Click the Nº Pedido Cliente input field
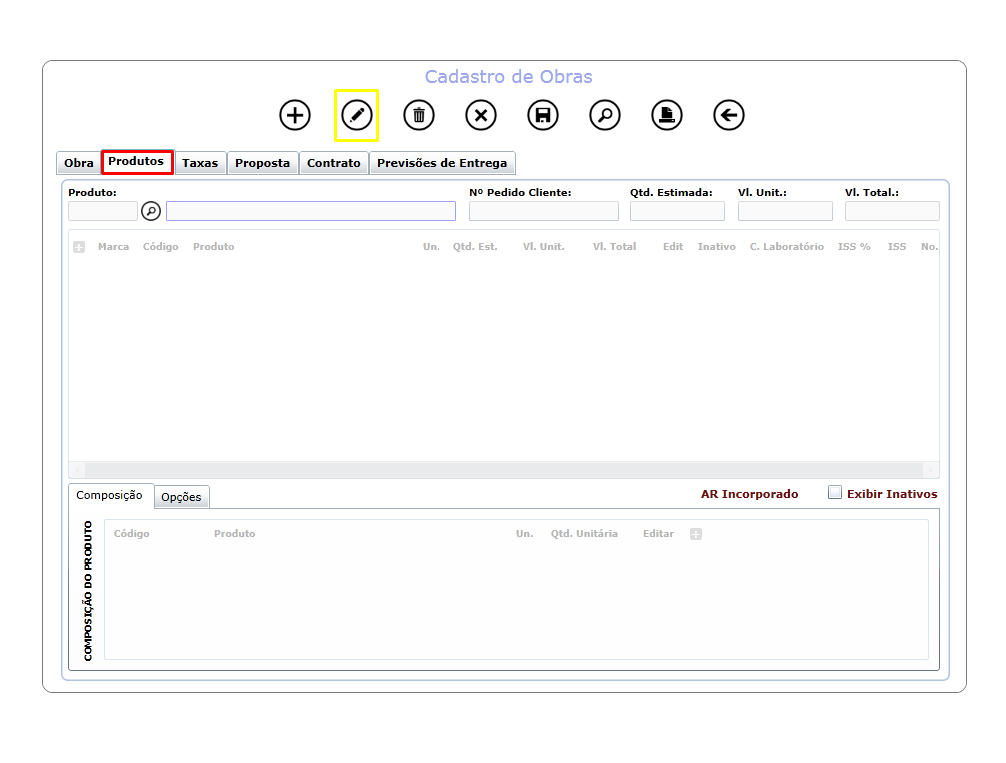Image resolution: width=1006 pixels, height=763 pixels. (x=544, y=211)
